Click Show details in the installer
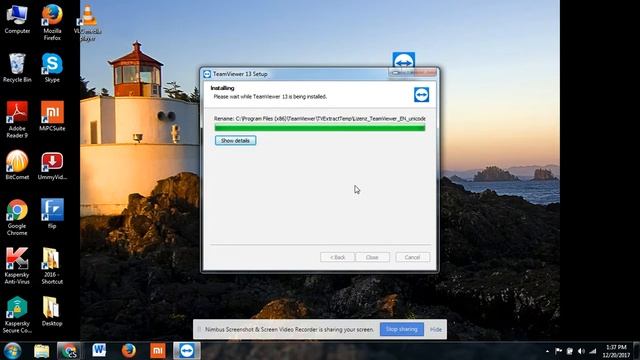Image resolution: width=640 pixels, height=360 pixels. tap(236, 140)
